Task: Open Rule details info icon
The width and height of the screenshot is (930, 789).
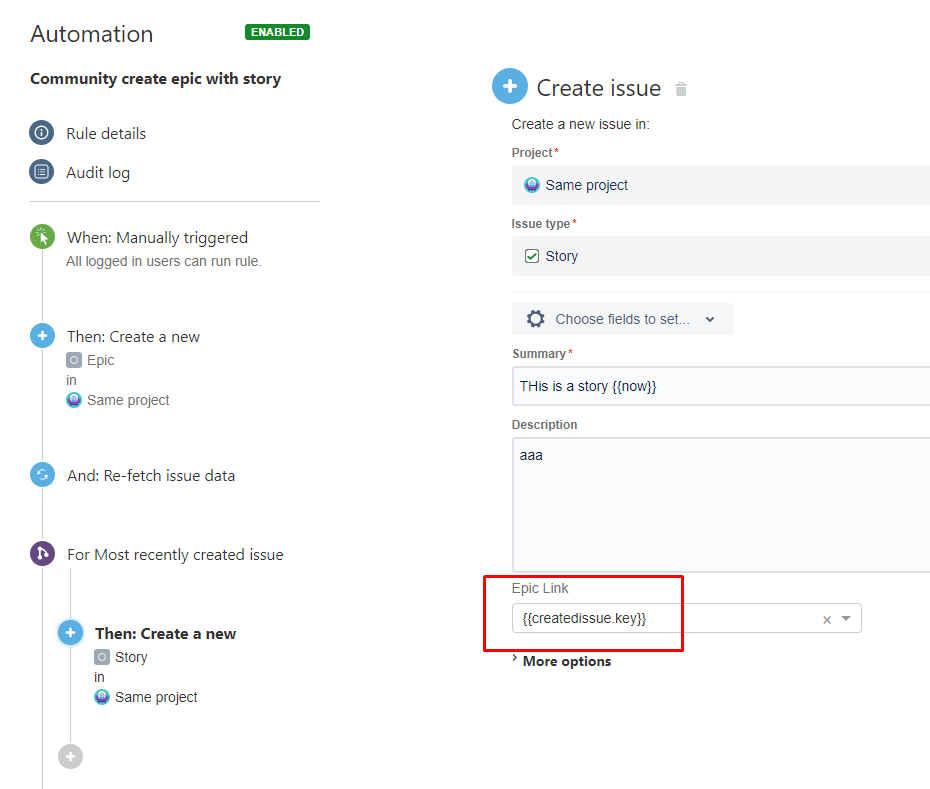Action: [42, 132]
